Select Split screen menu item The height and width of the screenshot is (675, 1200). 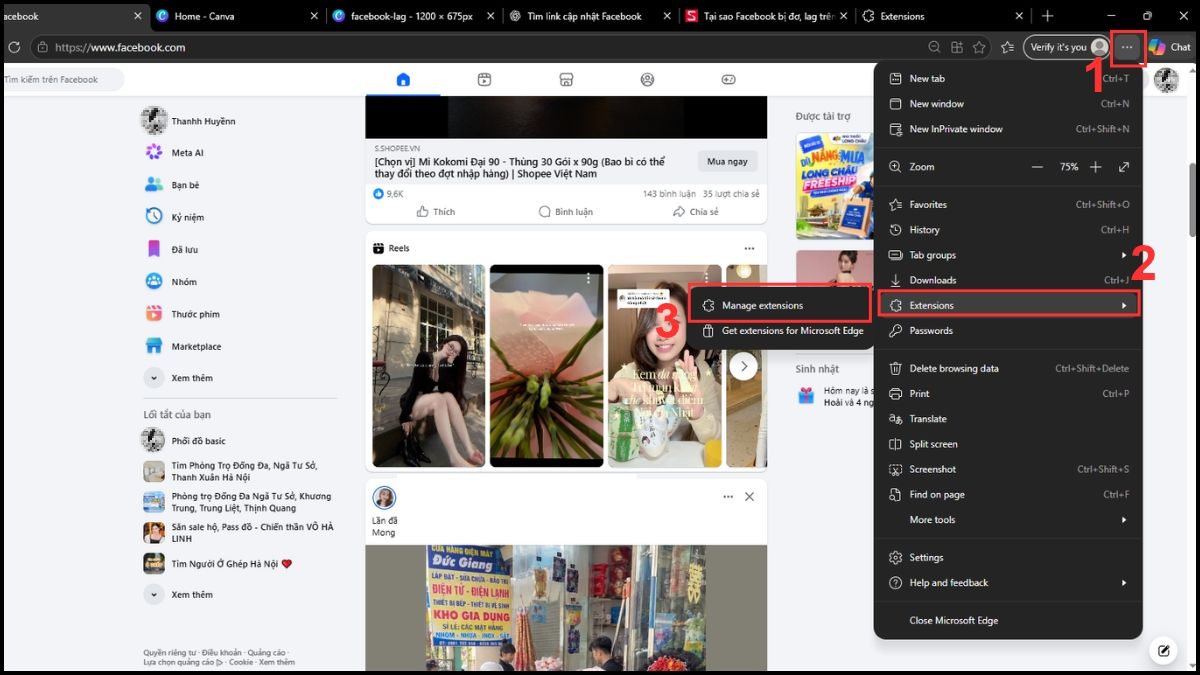[1008, 444]
